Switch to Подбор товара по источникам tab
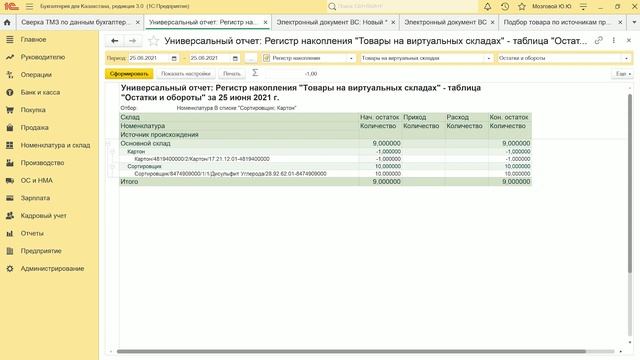Image resolution: width=640 pixels, height=360 pixels. (x=557, y=22)
